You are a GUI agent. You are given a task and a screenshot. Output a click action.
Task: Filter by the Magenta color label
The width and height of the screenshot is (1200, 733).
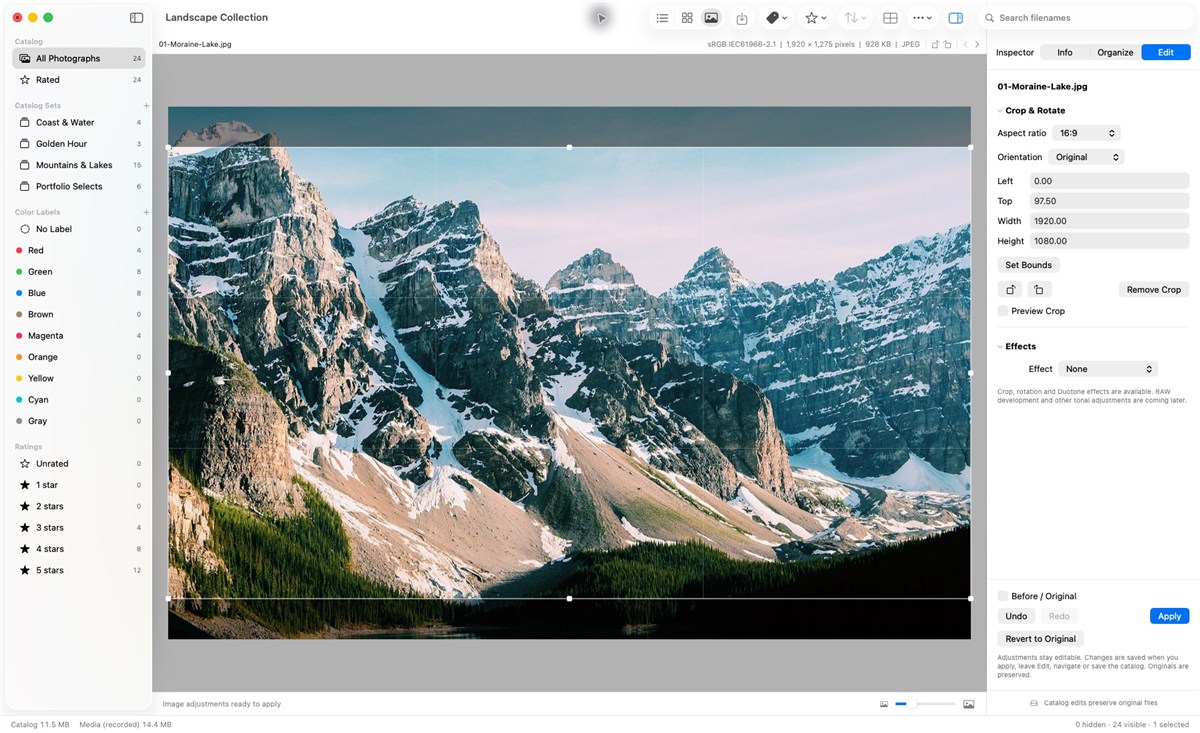pyautogui.click(x=79, y=336)
